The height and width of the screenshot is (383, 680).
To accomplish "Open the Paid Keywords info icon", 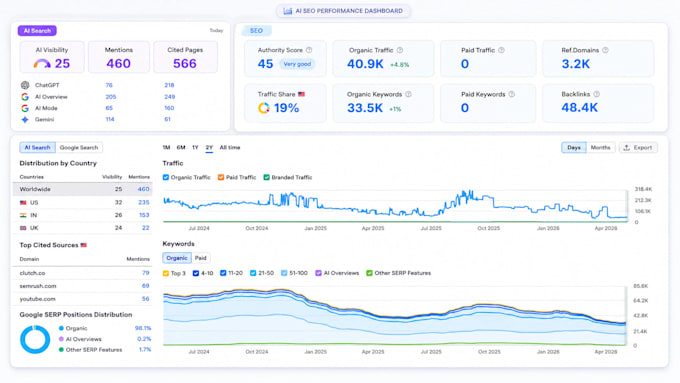I will 512,94.
